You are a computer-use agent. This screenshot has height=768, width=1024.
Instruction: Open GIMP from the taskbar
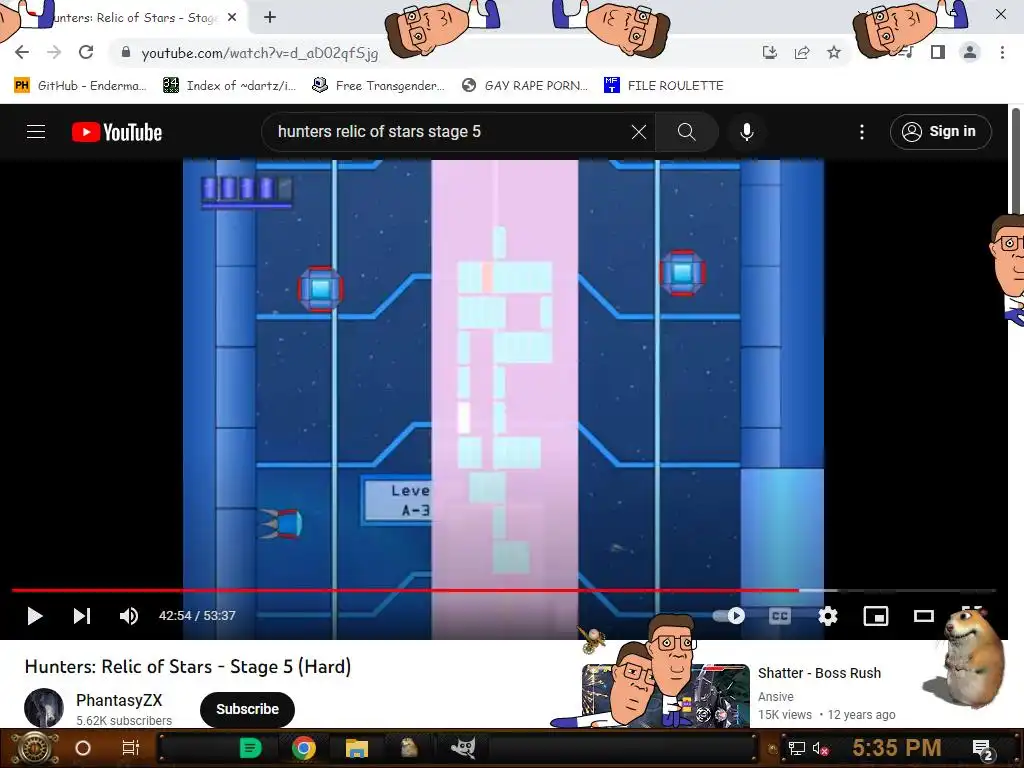coord(463,748)
